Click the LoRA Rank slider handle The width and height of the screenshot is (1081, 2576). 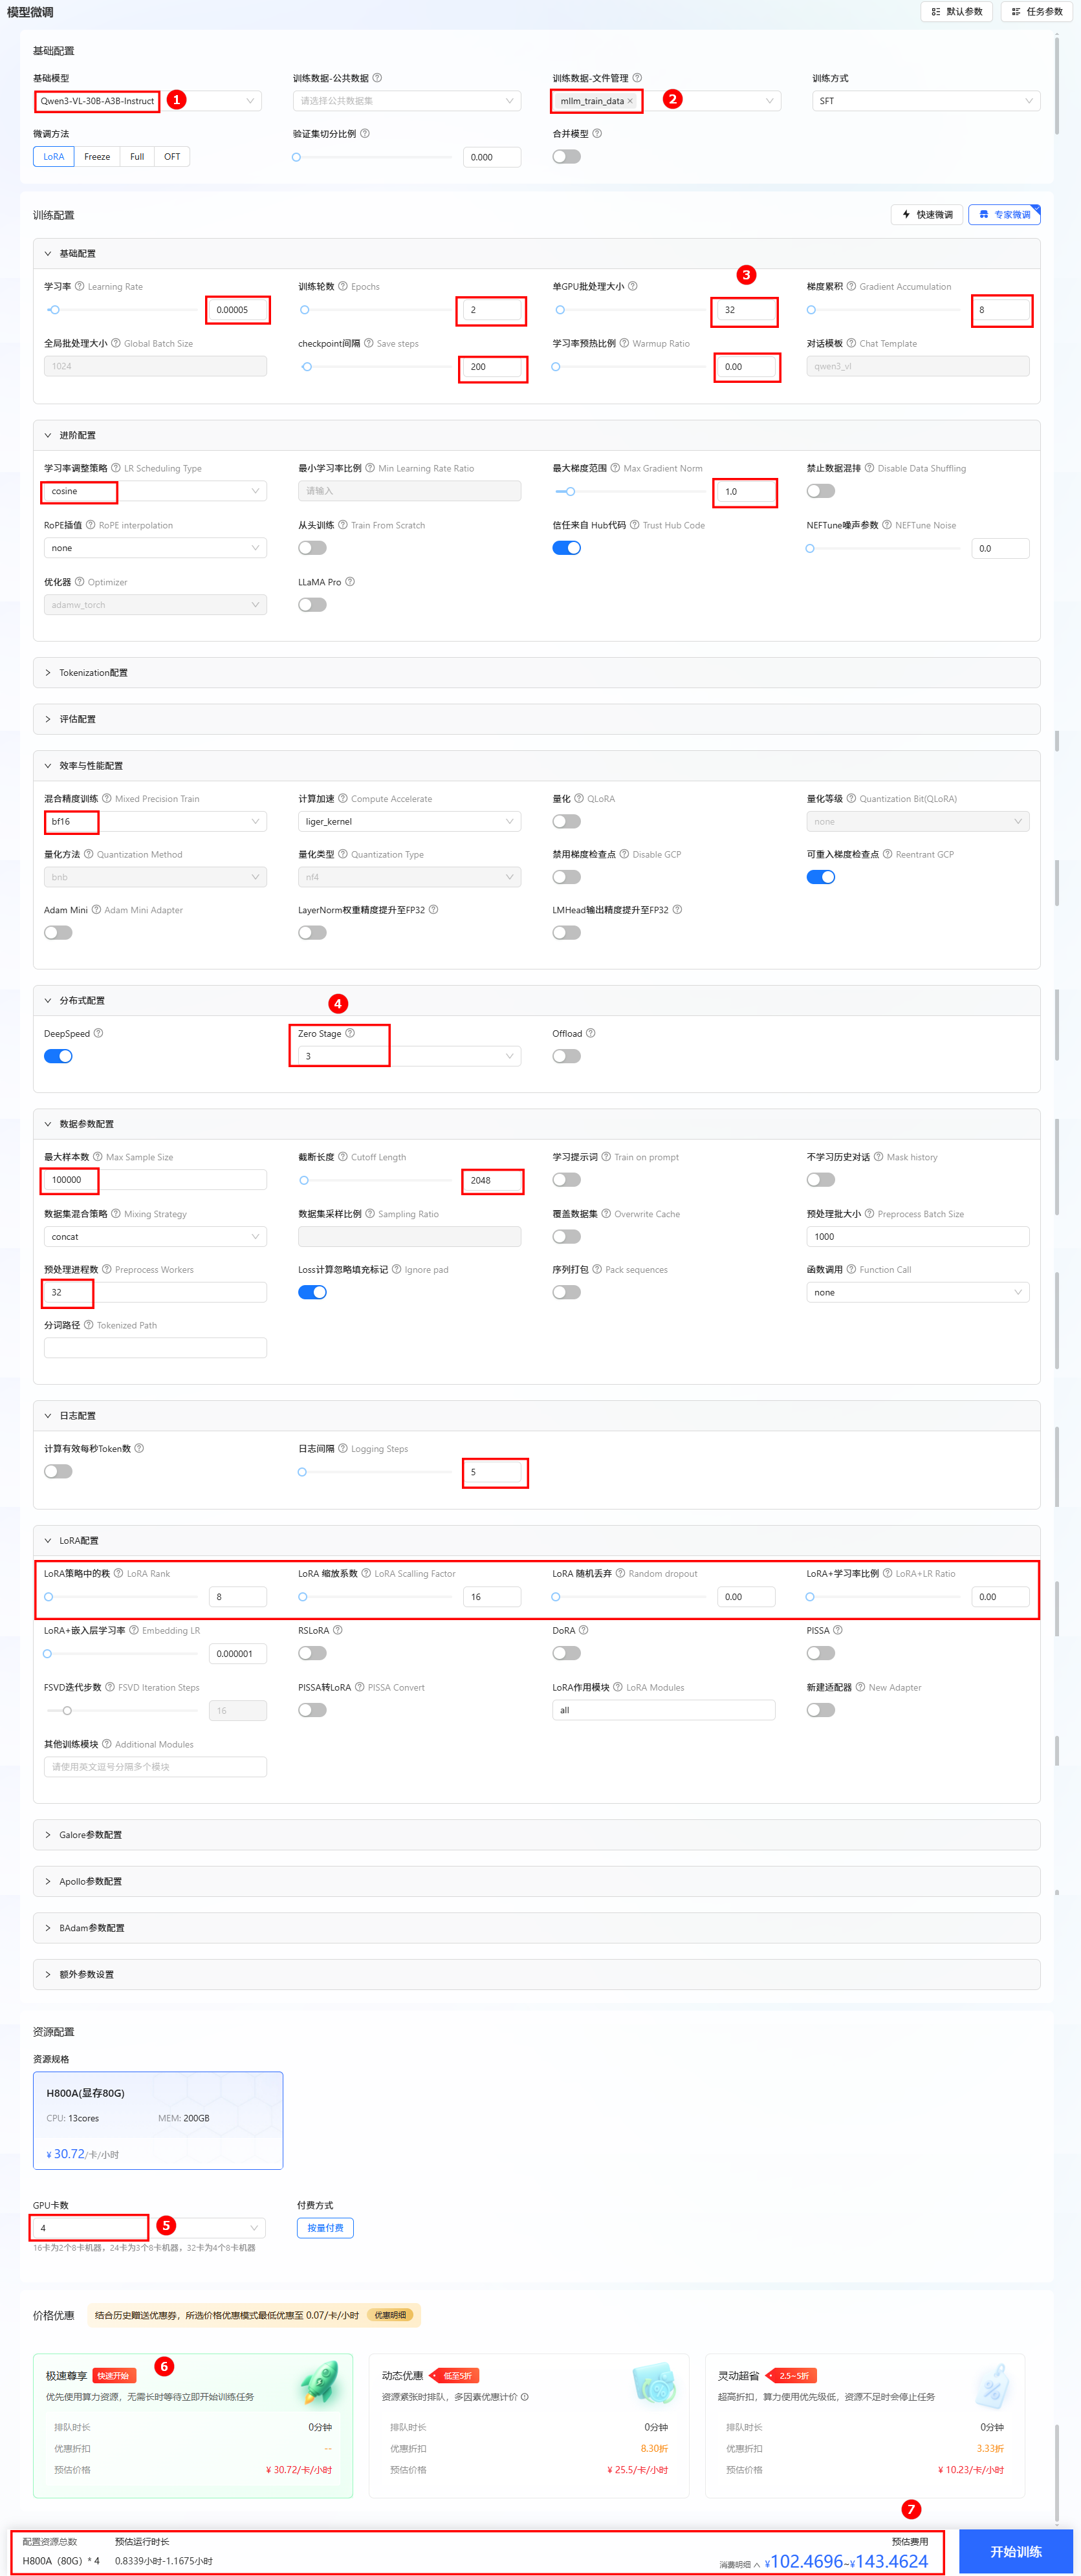tap(49, 1597)
